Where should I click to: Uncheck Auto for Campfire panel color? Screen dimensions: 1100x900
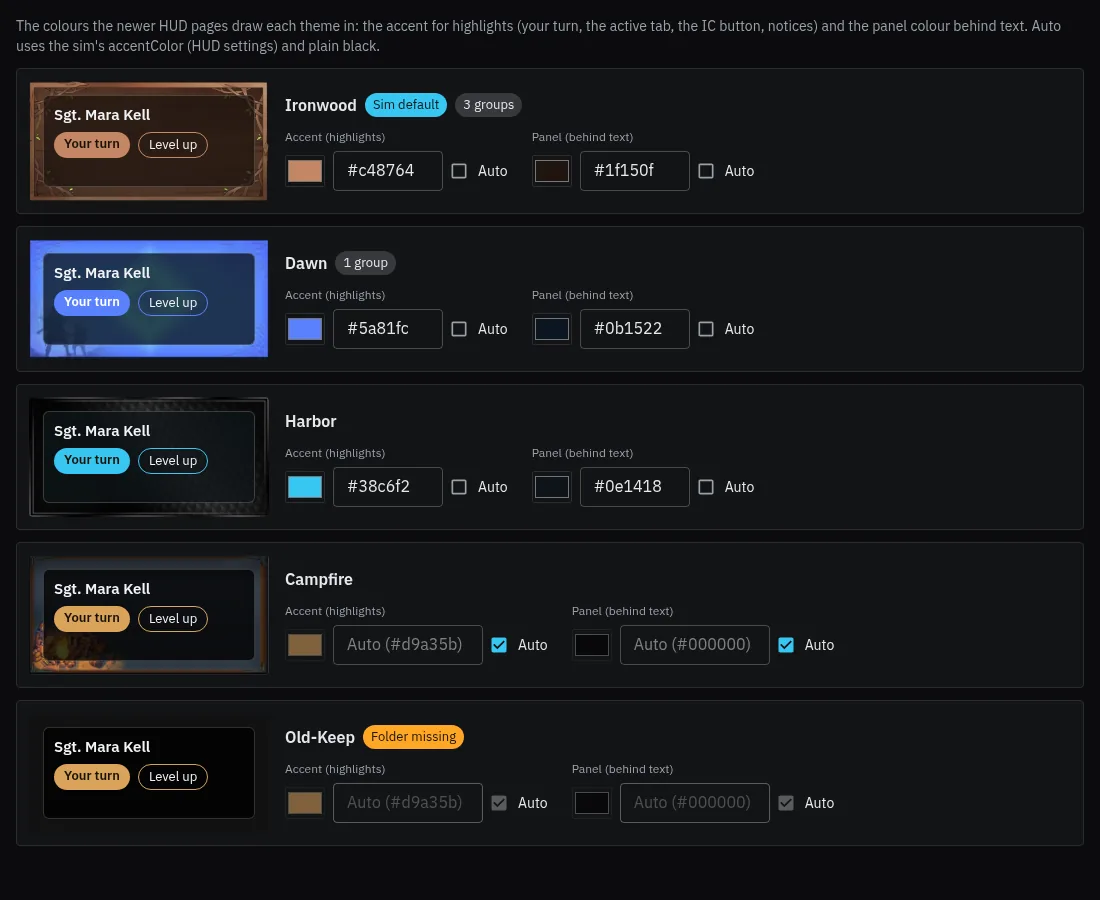pyautogui.click(x=786, y=645)
